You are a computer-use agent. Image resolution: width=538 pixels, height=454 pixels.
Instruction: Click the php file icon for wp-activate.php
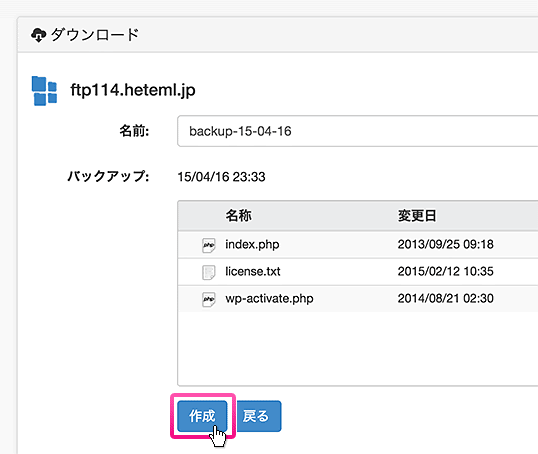click(x=209, y=299)
